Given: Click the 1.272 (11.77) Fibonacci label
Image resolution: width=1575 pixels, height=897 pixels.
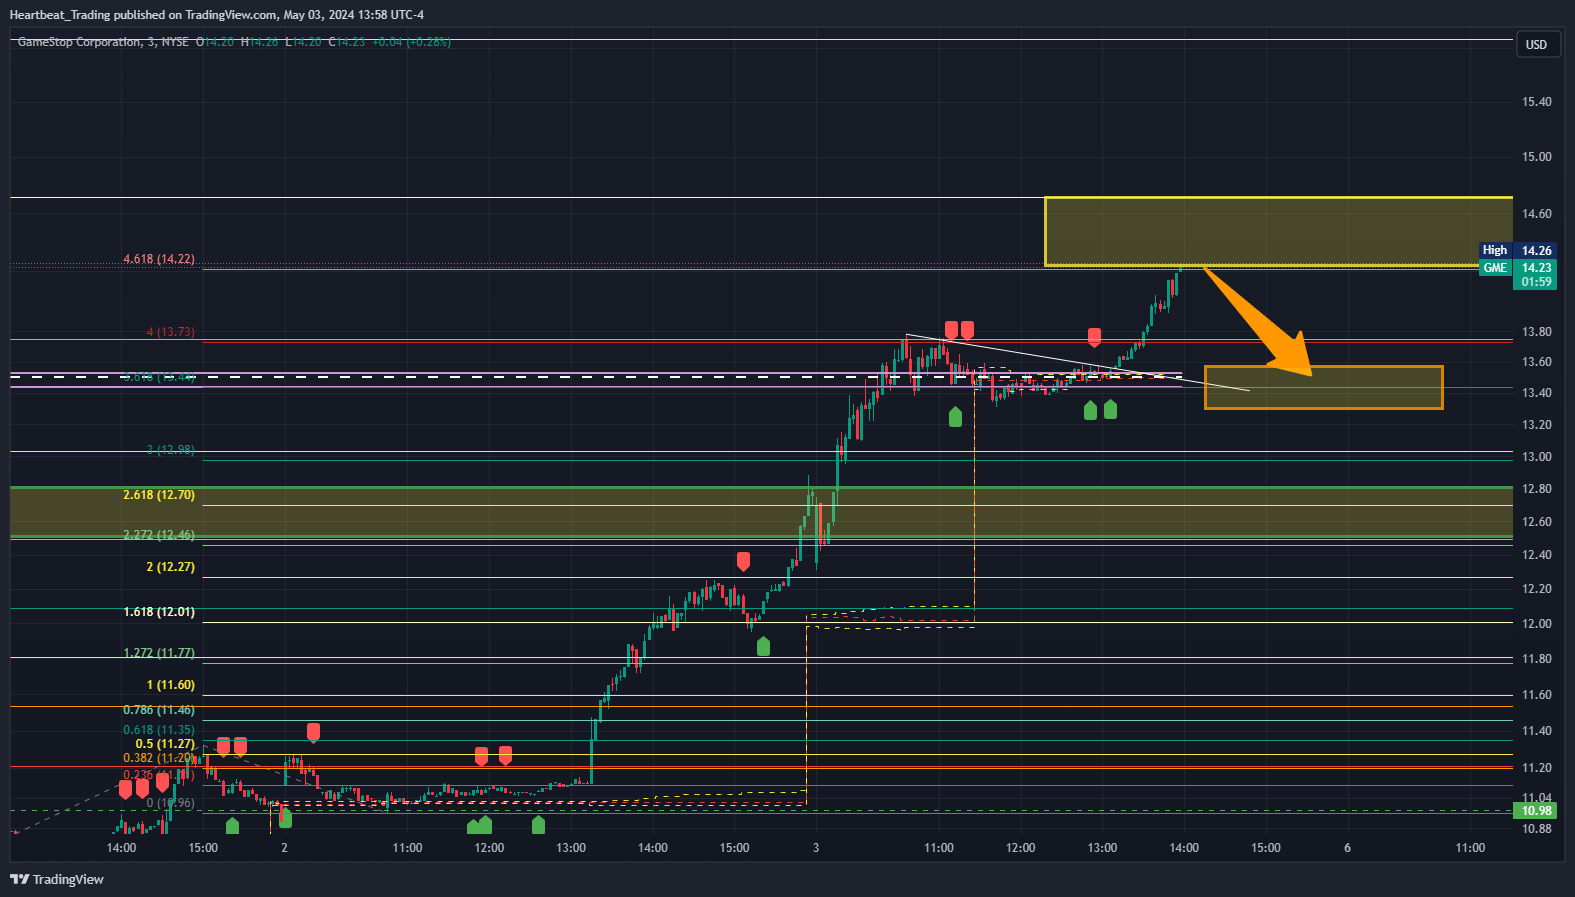Looking at the screenshot, I should click(x=159, y=653).
